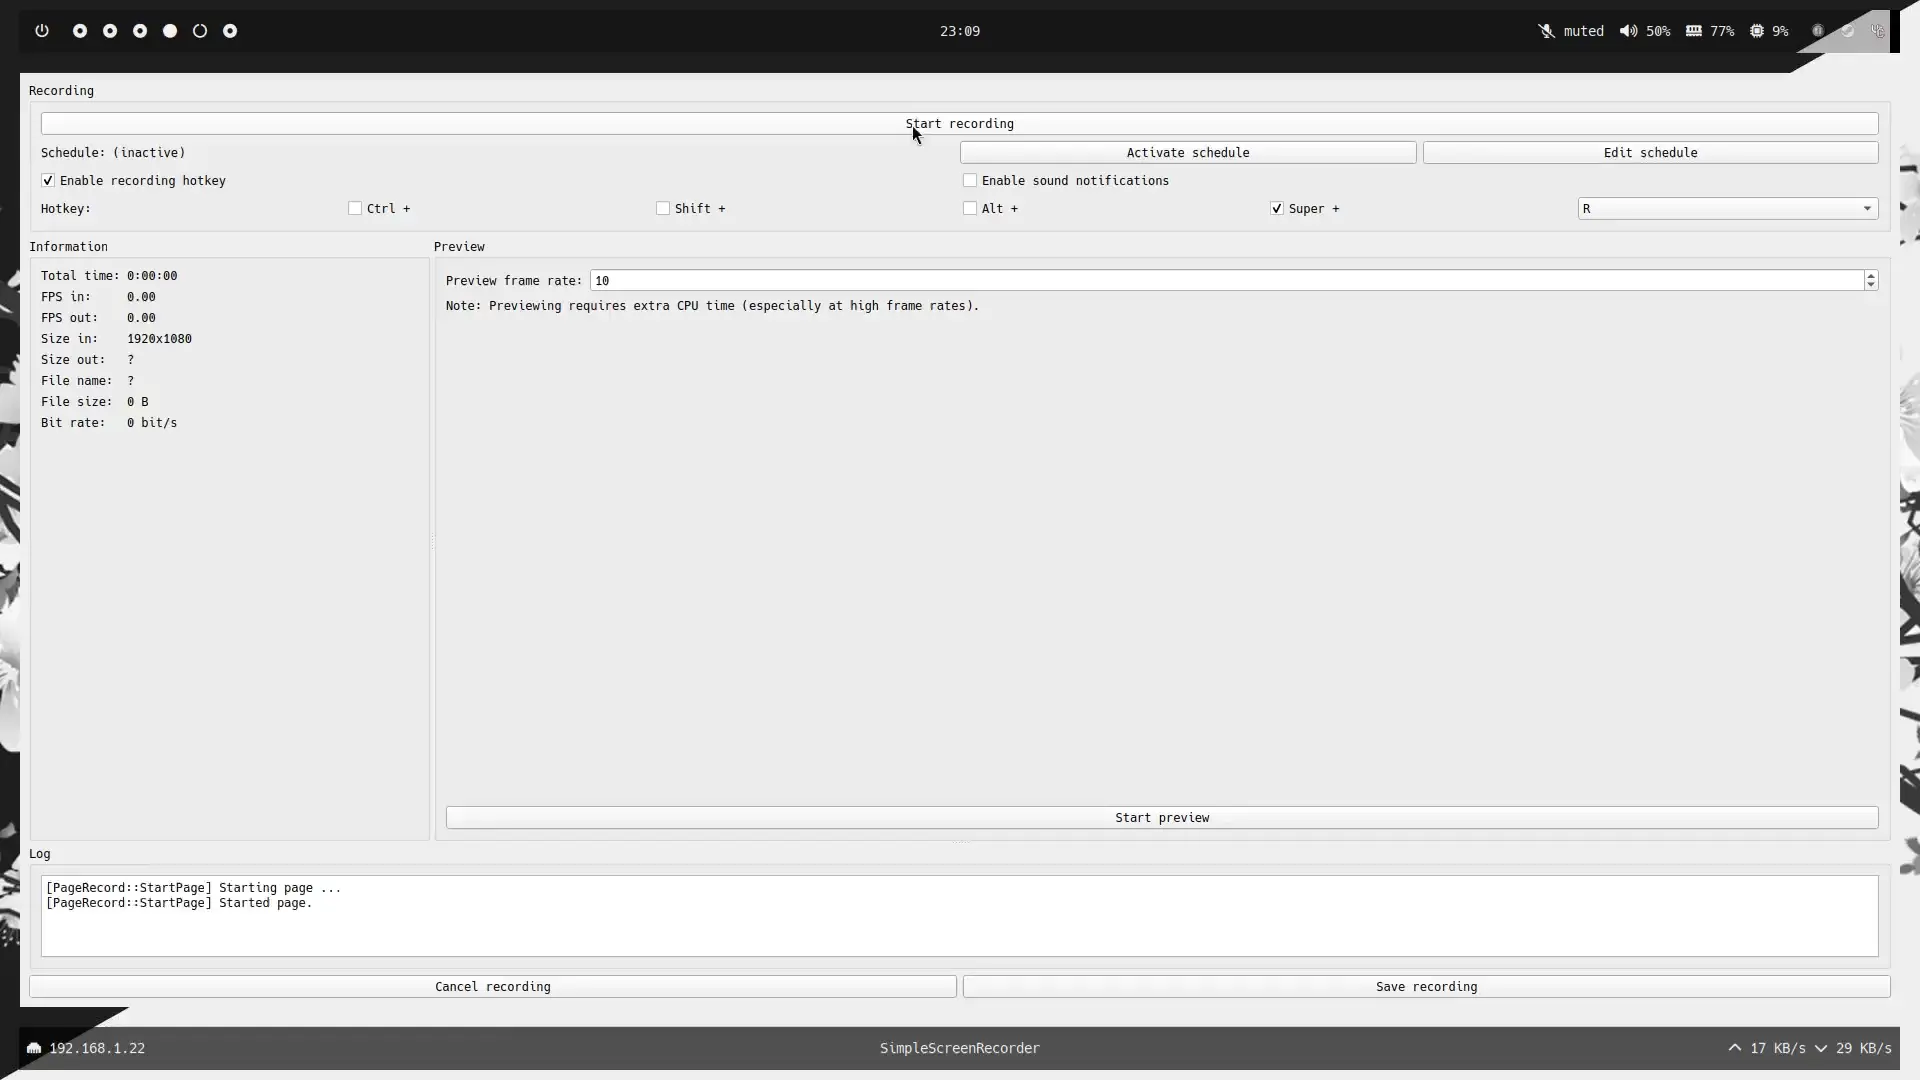The height and width of the screenshot is (1080, 1920).
Task: Click the CPU usage icon
Action: 1756,31
